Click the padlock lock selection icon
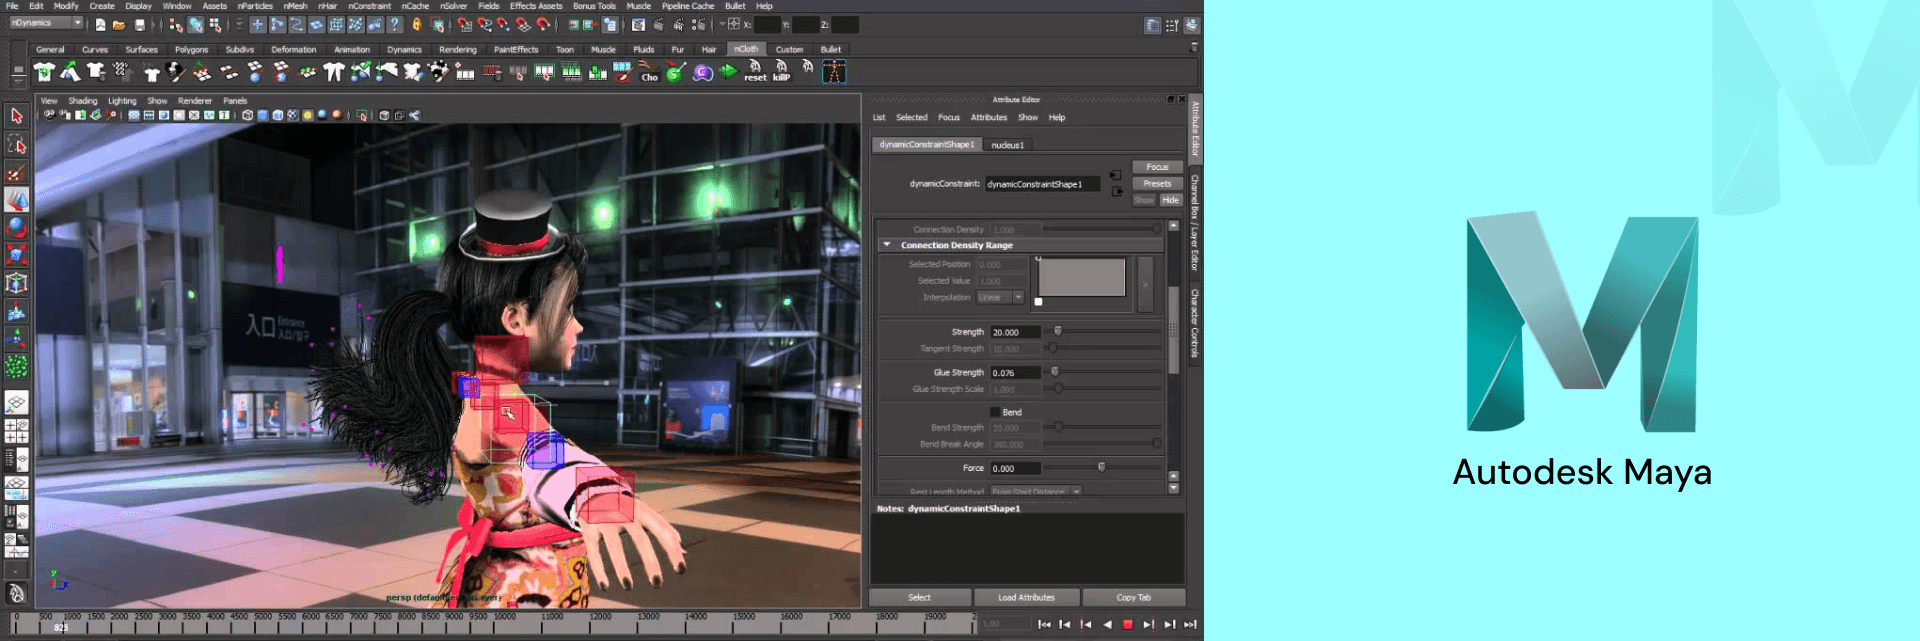The image size is (1920, 641). click(x=417, y=25)
